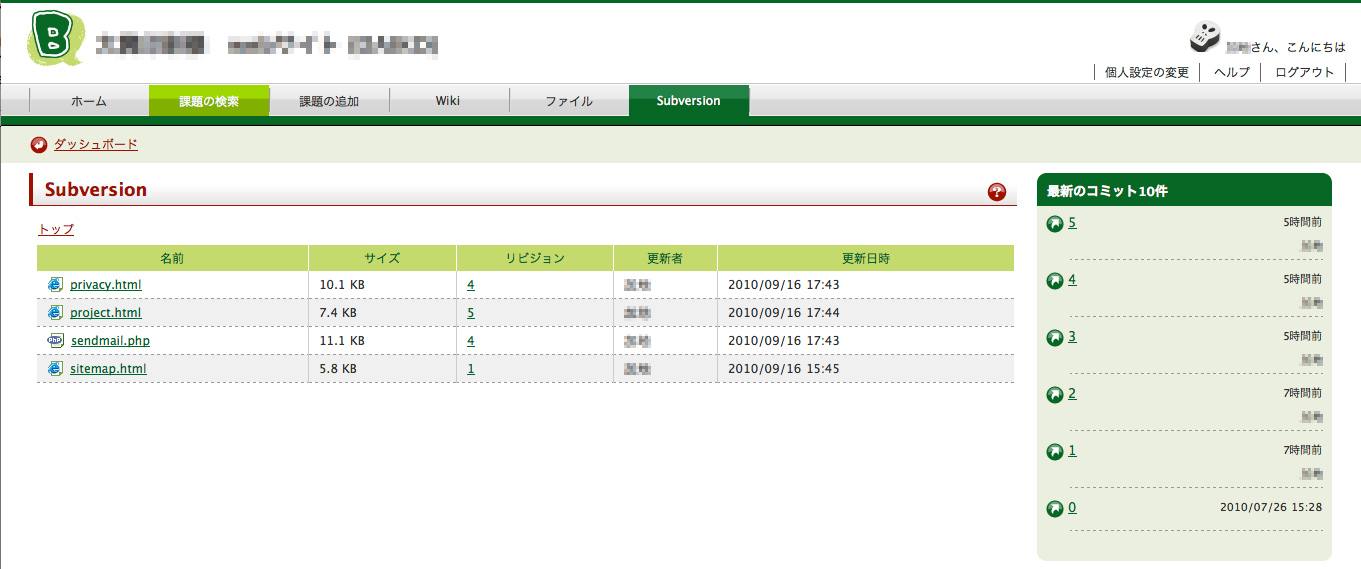Open the project.html file link
This screenshot has width=1361, height=569.
click(x=106, y=313)
